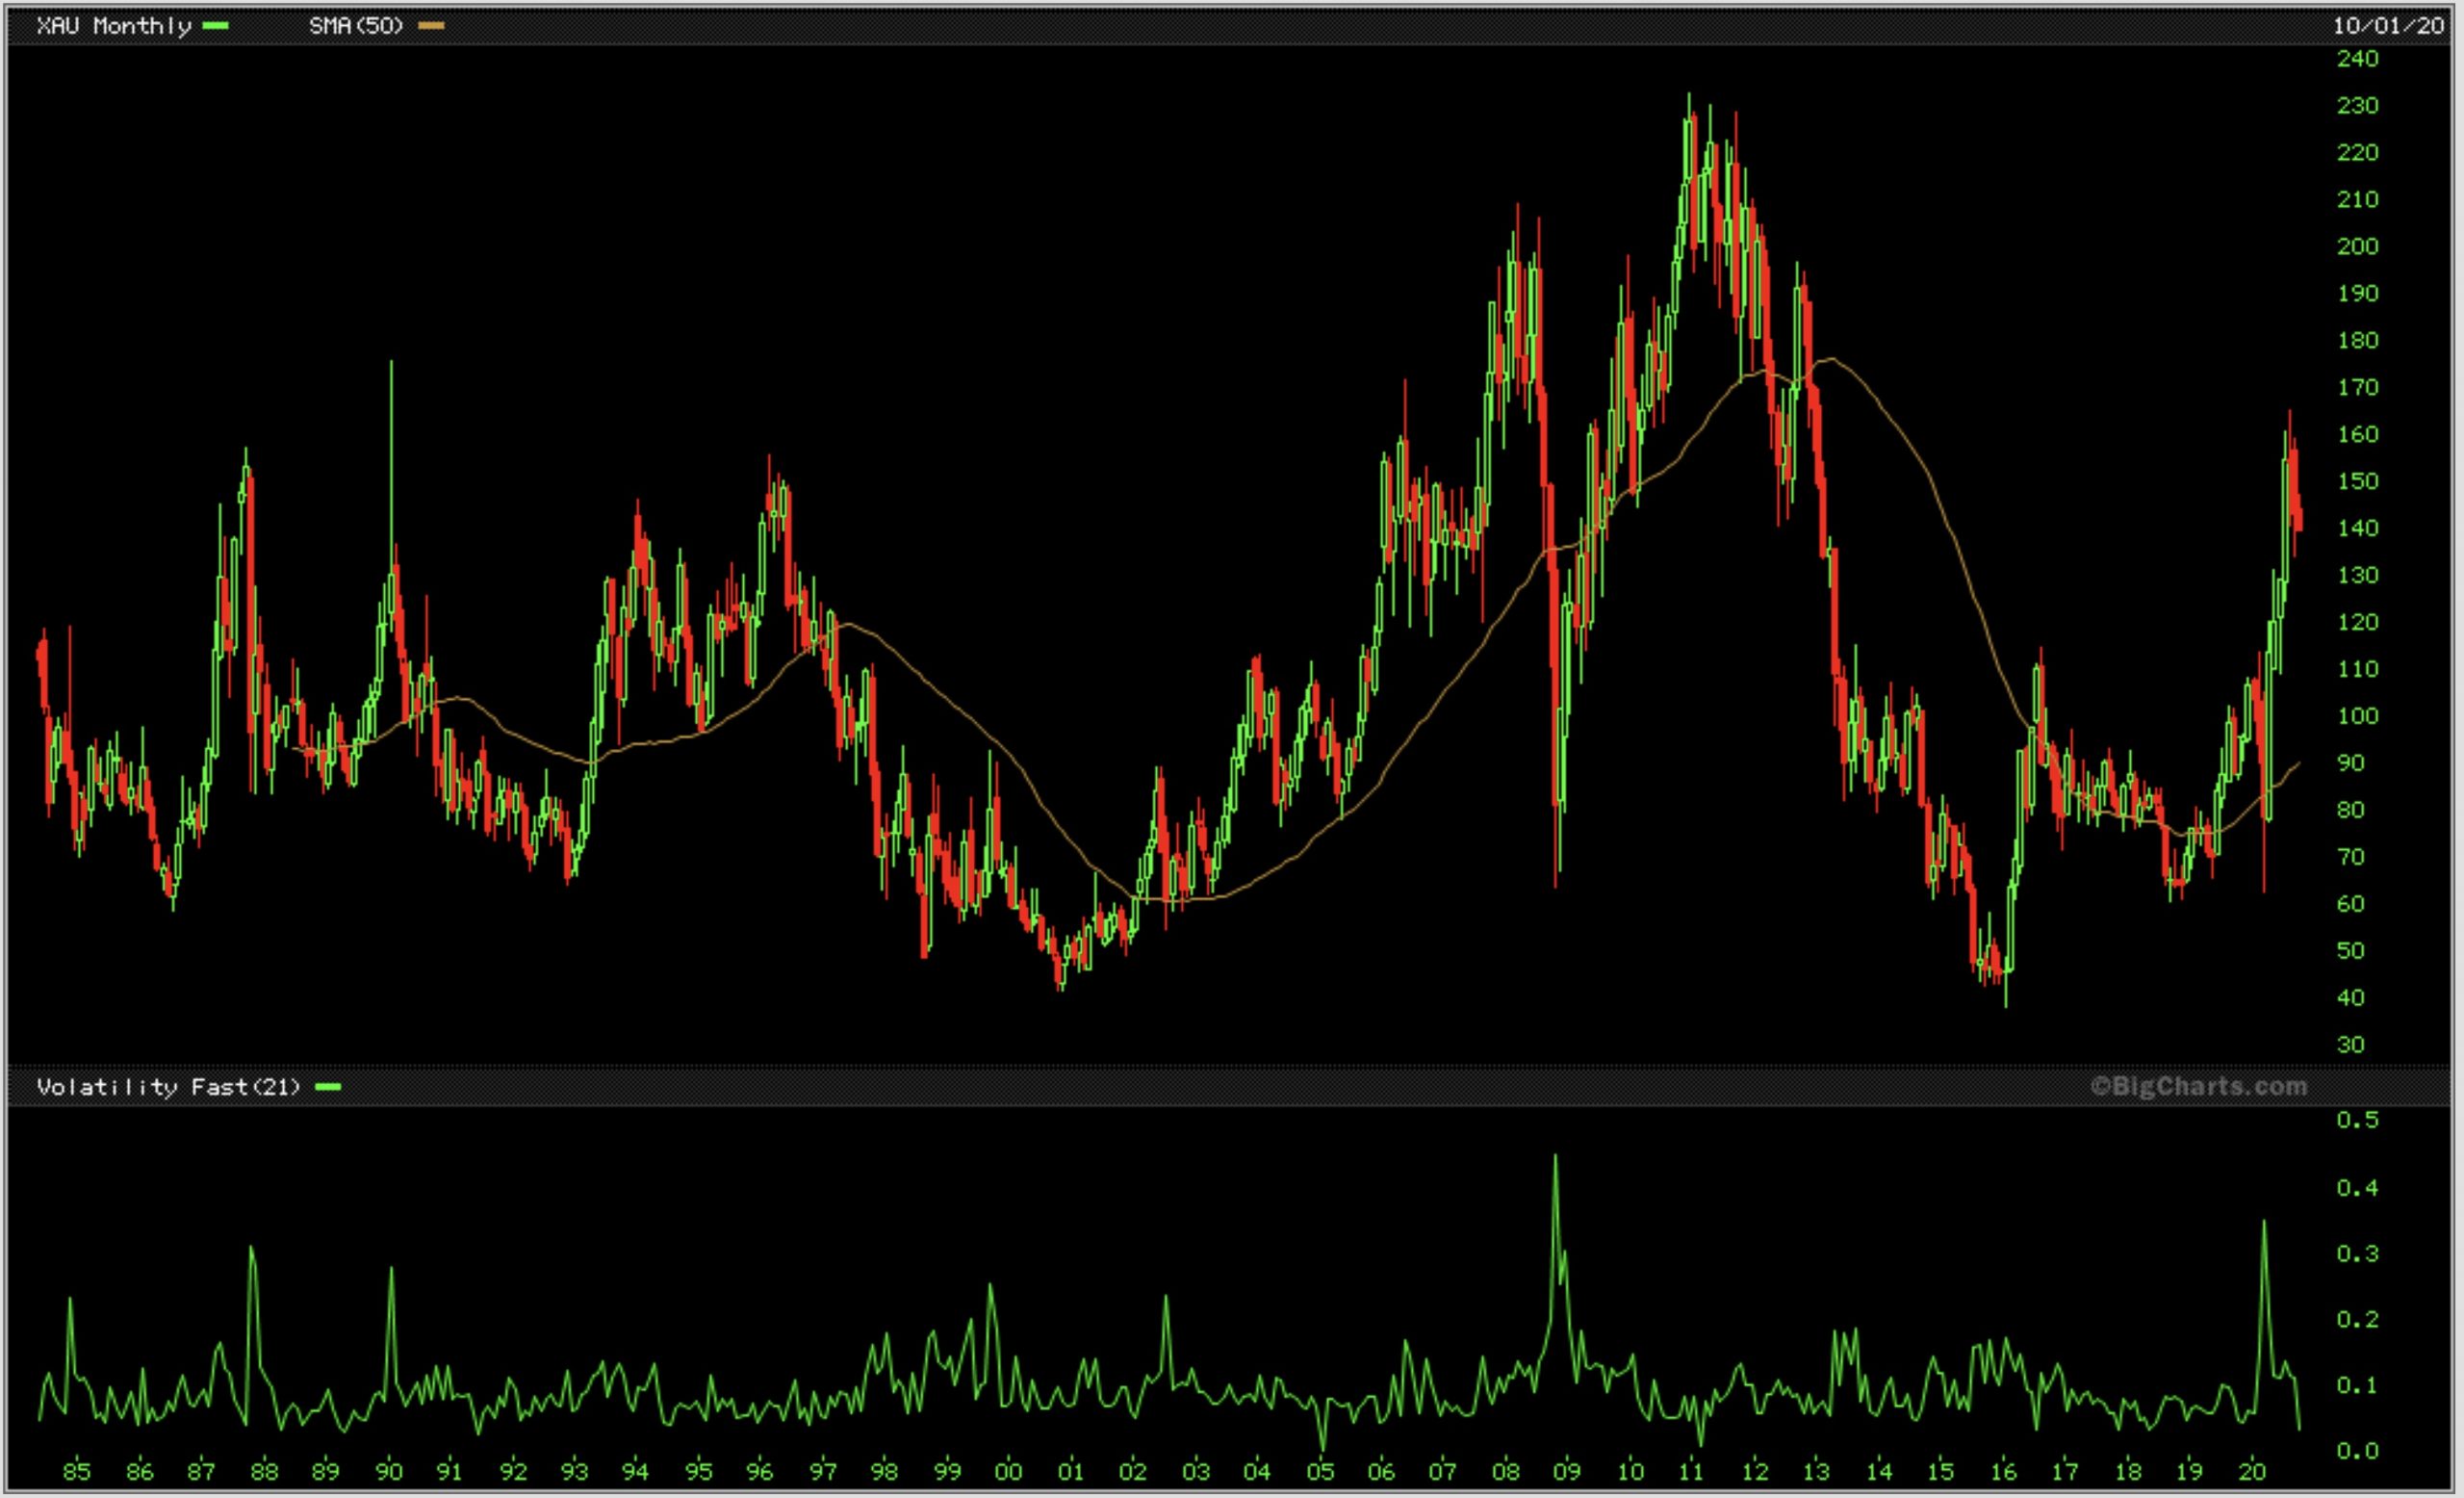Click year 09 on time axis
2464x1498 pixels.
click(1567, 1471)
